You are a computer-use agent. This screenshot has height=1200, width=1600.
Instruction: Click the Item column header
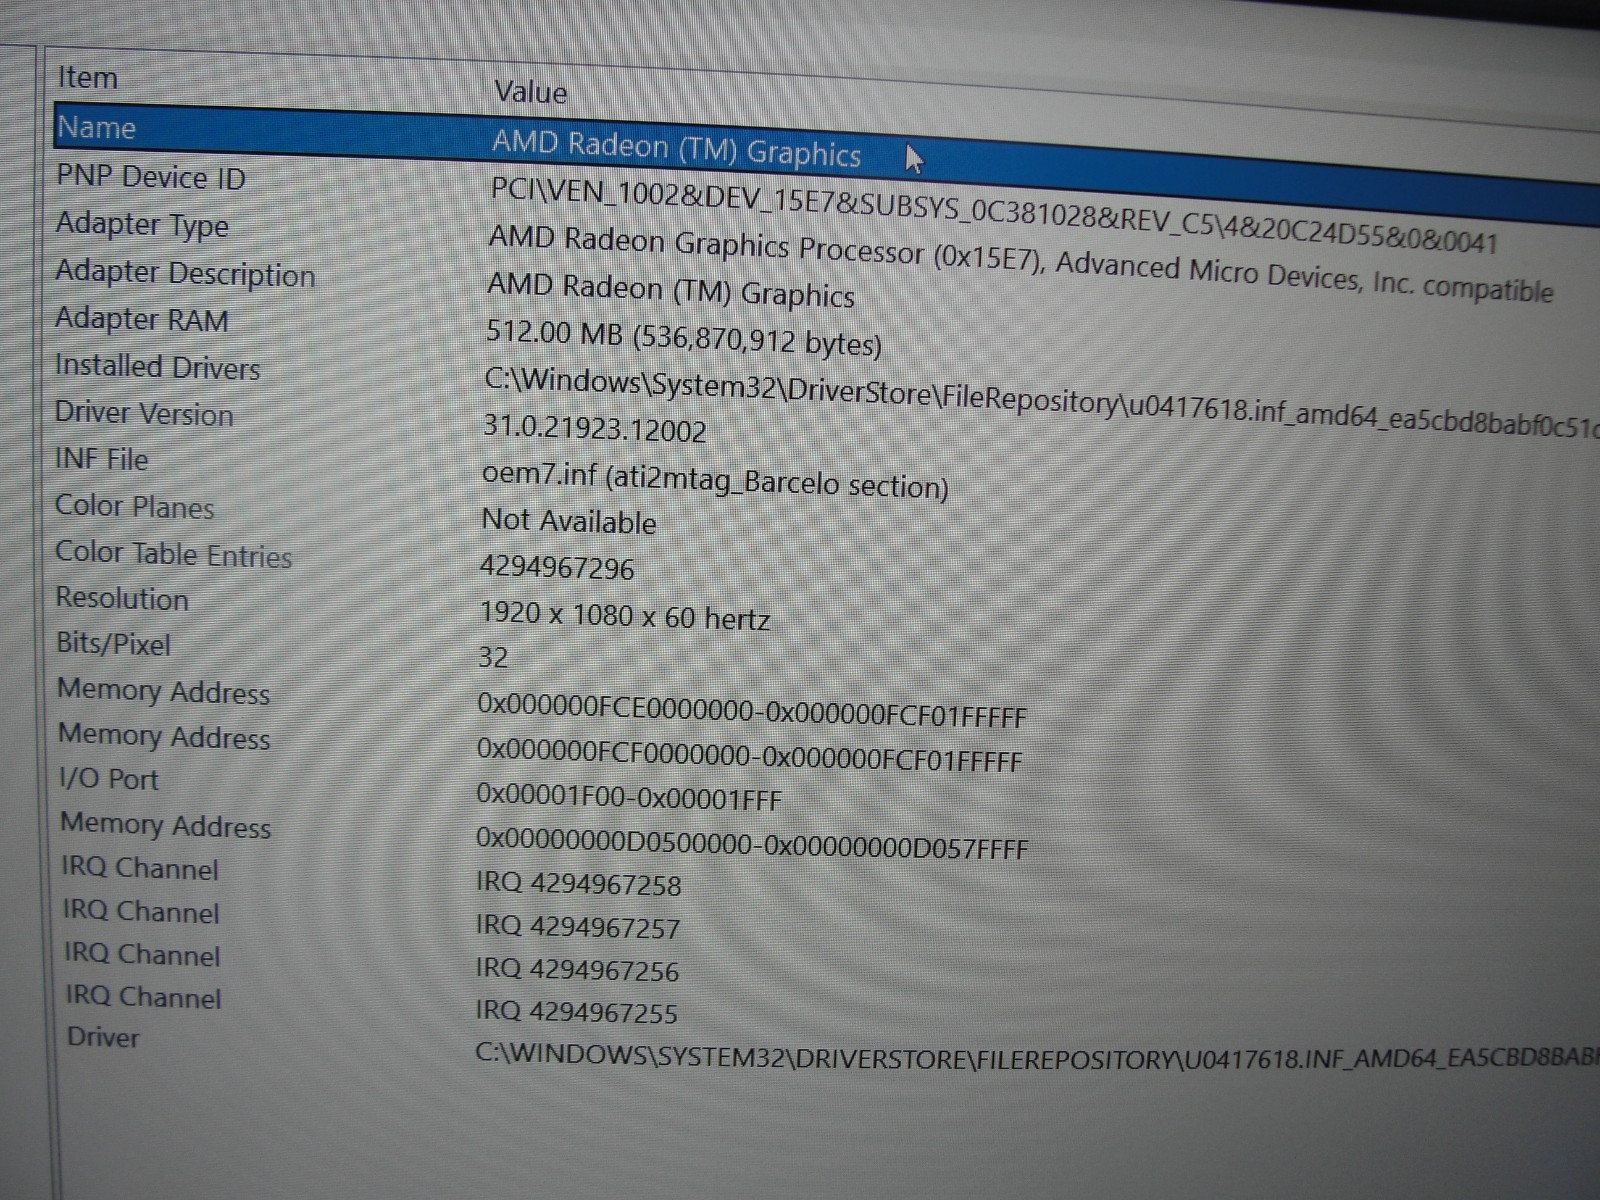point(88,77)
